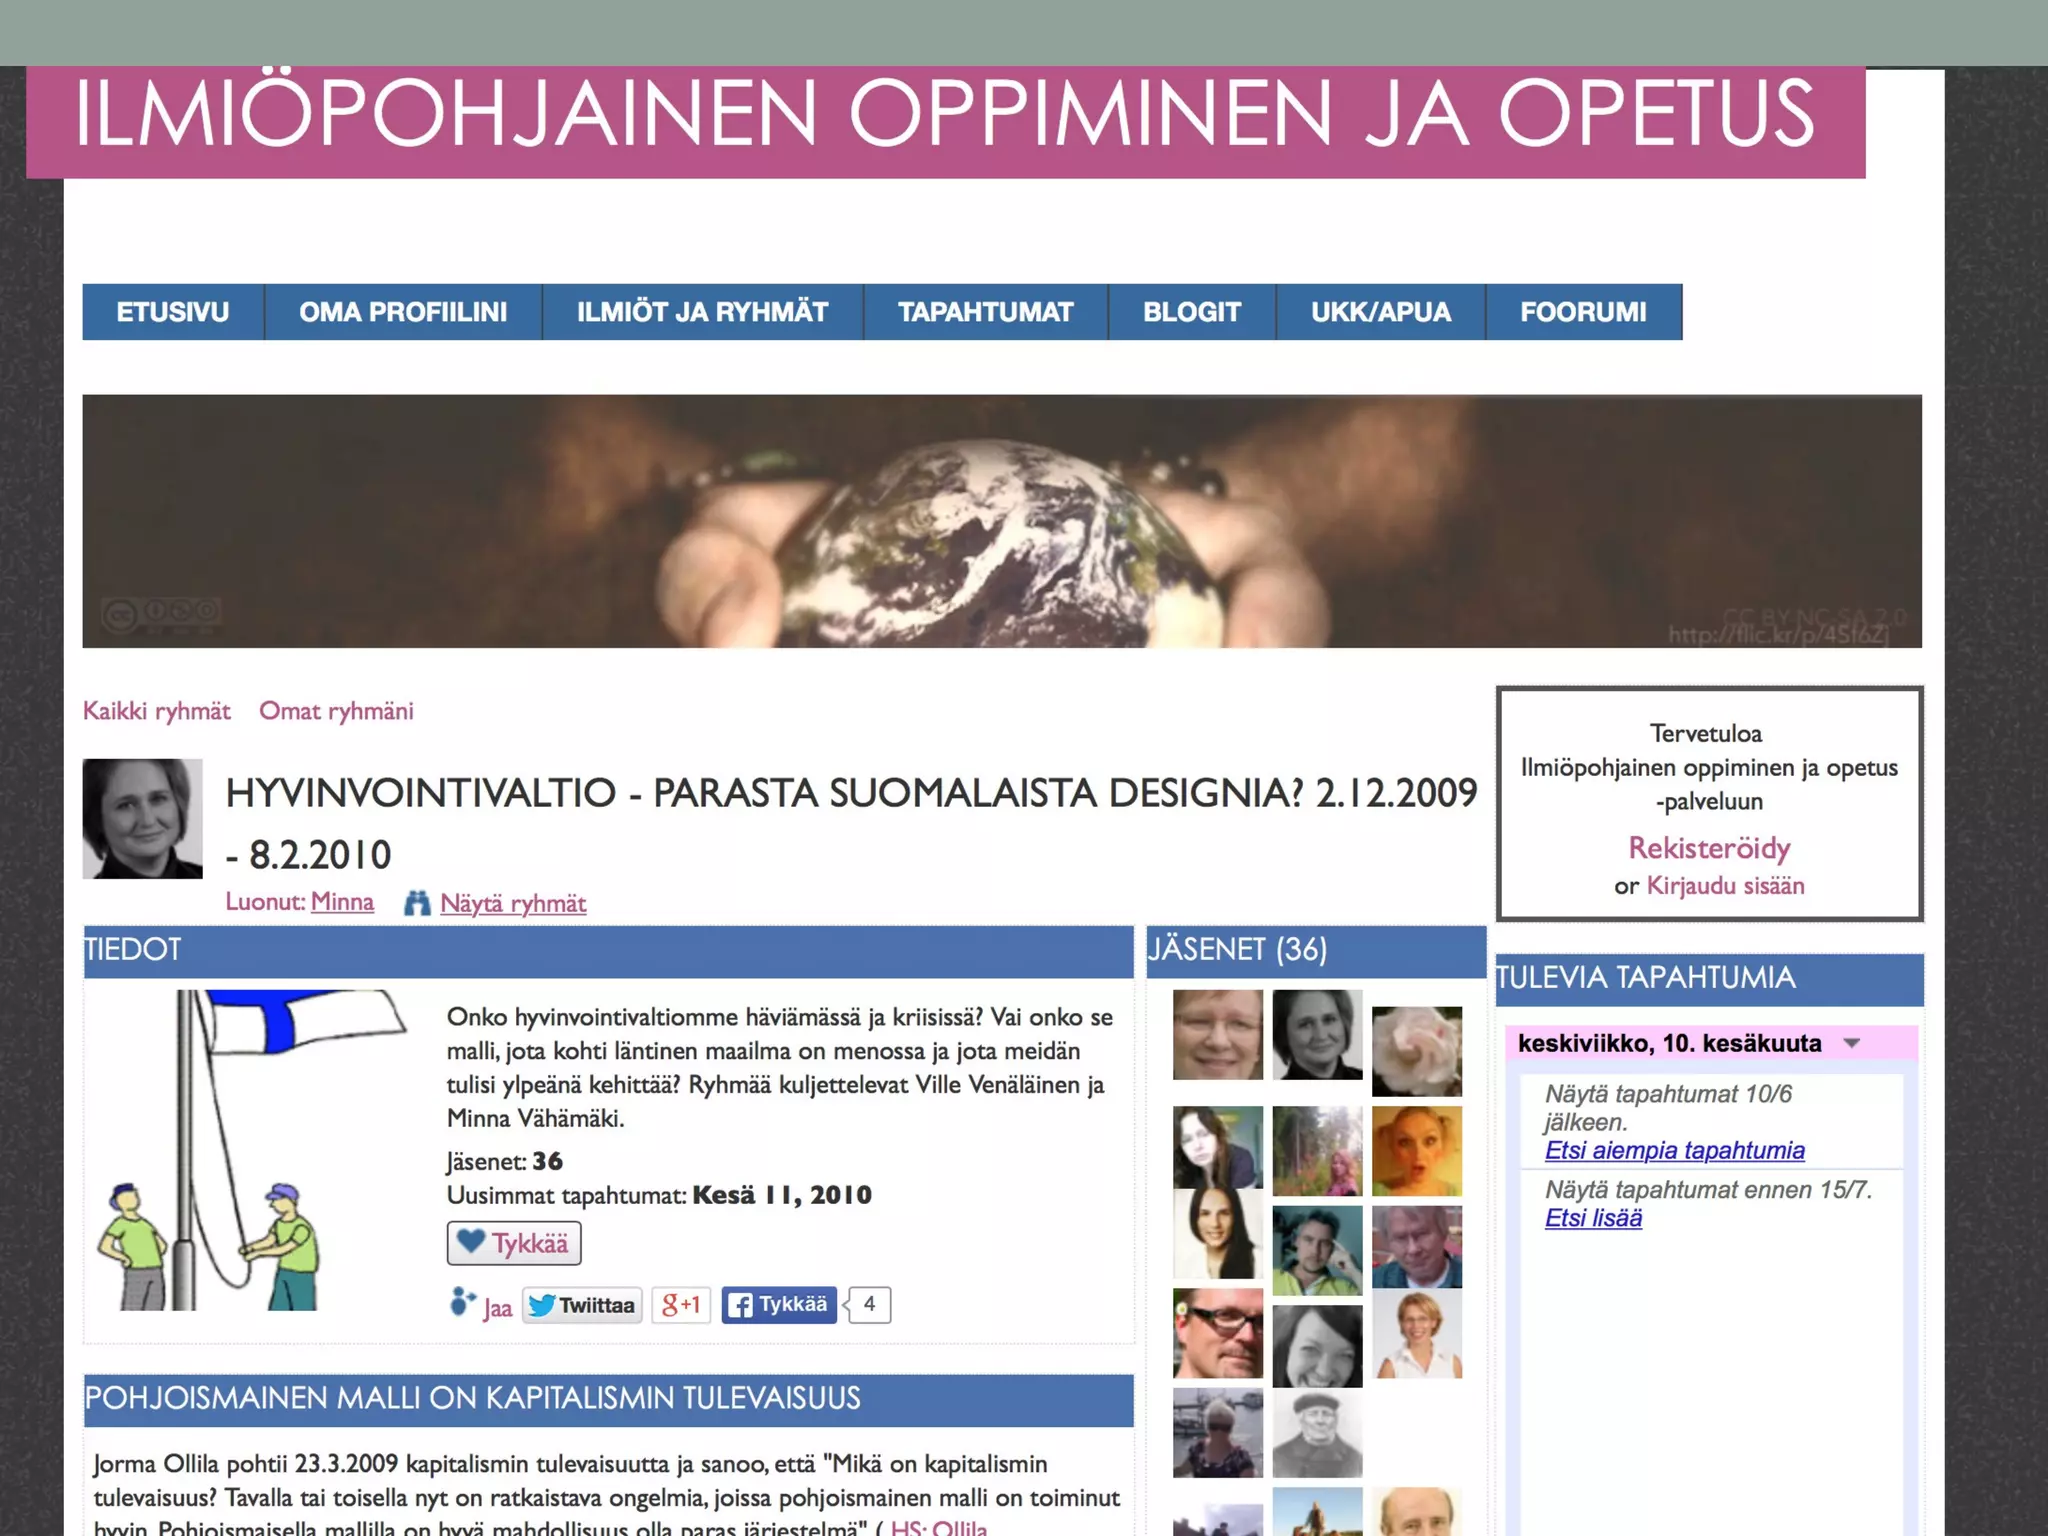
Task: Open Etsi aiempia tapahtumia link
Action: click(1674, 1150)
